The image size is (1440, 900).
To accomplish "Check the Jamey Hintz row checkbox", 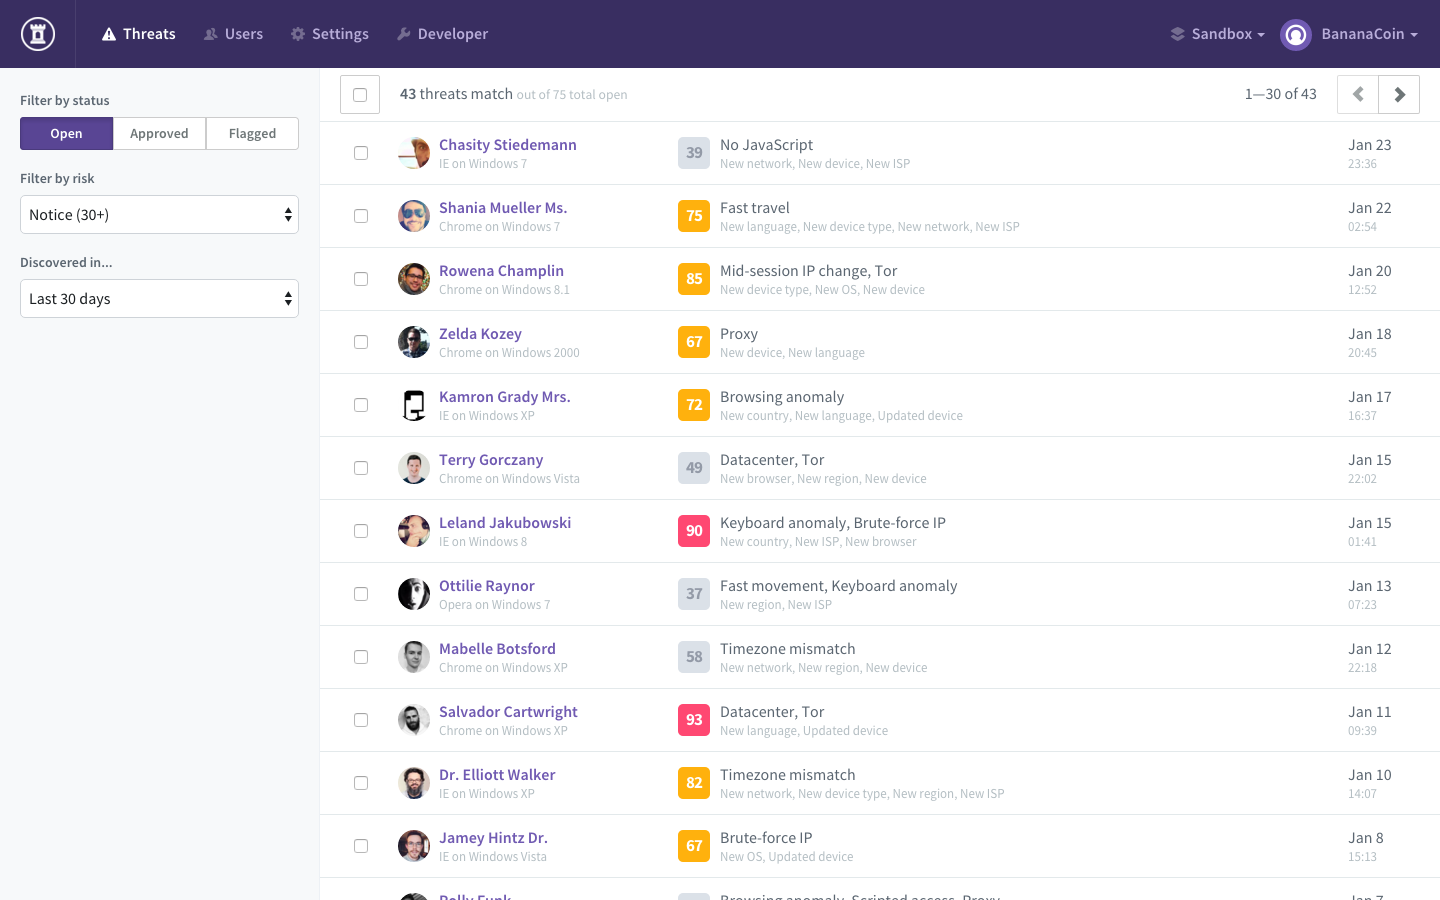I will point(361,846).
